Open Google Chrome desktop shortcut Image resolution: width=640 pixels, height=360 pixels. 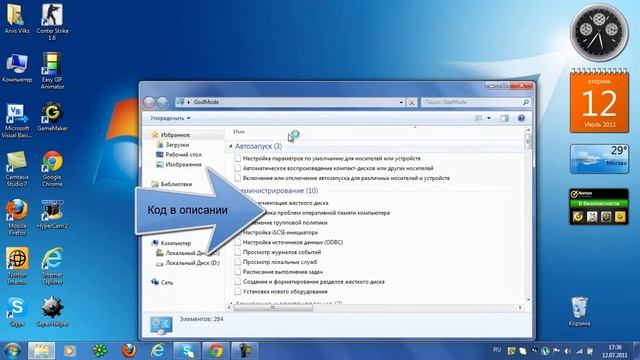pyautogui.click(x=52, y=169)
